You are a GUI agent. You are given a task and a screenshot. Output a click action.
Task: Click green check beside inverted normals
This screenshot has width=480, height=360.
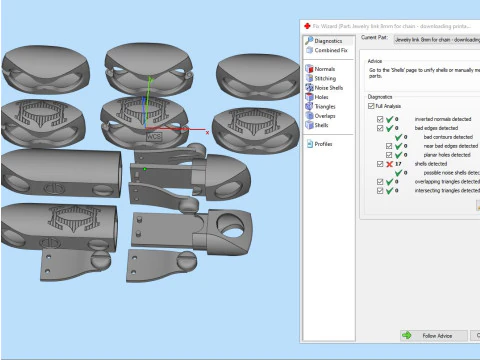click(389, 119)
